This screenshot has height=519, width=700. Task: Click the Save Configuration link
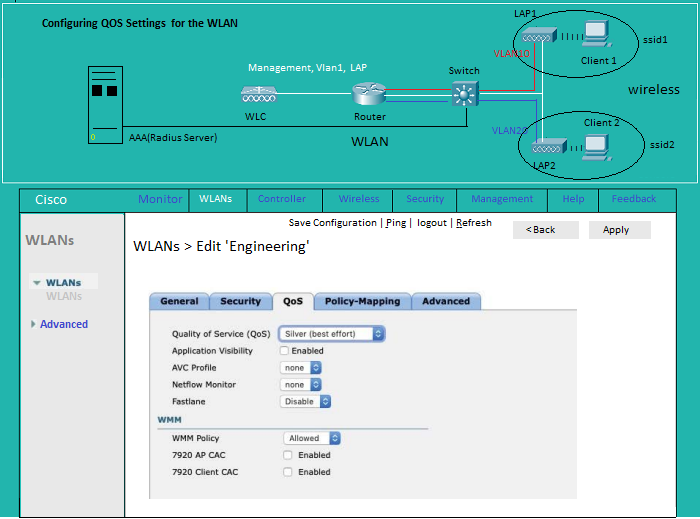[x=333, y=223]
